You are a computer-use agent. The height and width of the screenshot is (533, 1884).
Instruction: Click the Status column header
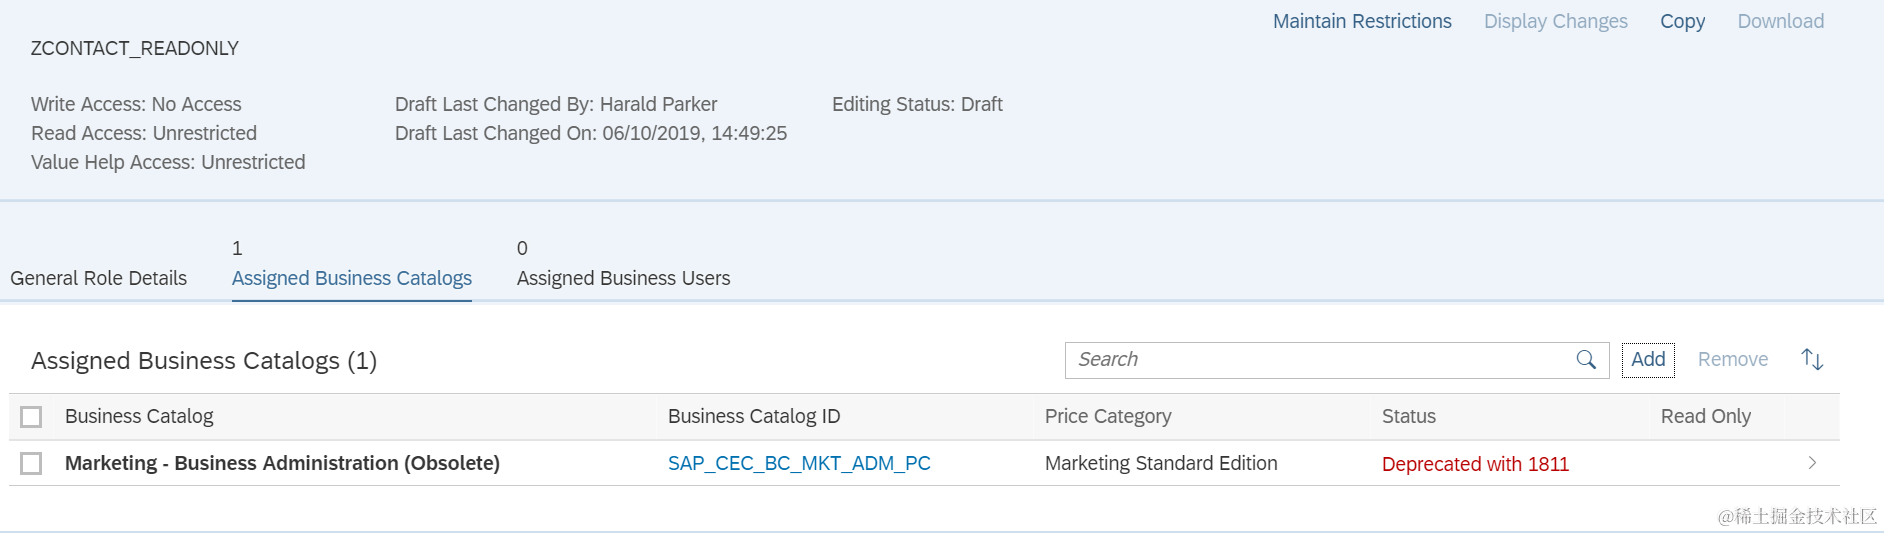tap(1408, 416)
